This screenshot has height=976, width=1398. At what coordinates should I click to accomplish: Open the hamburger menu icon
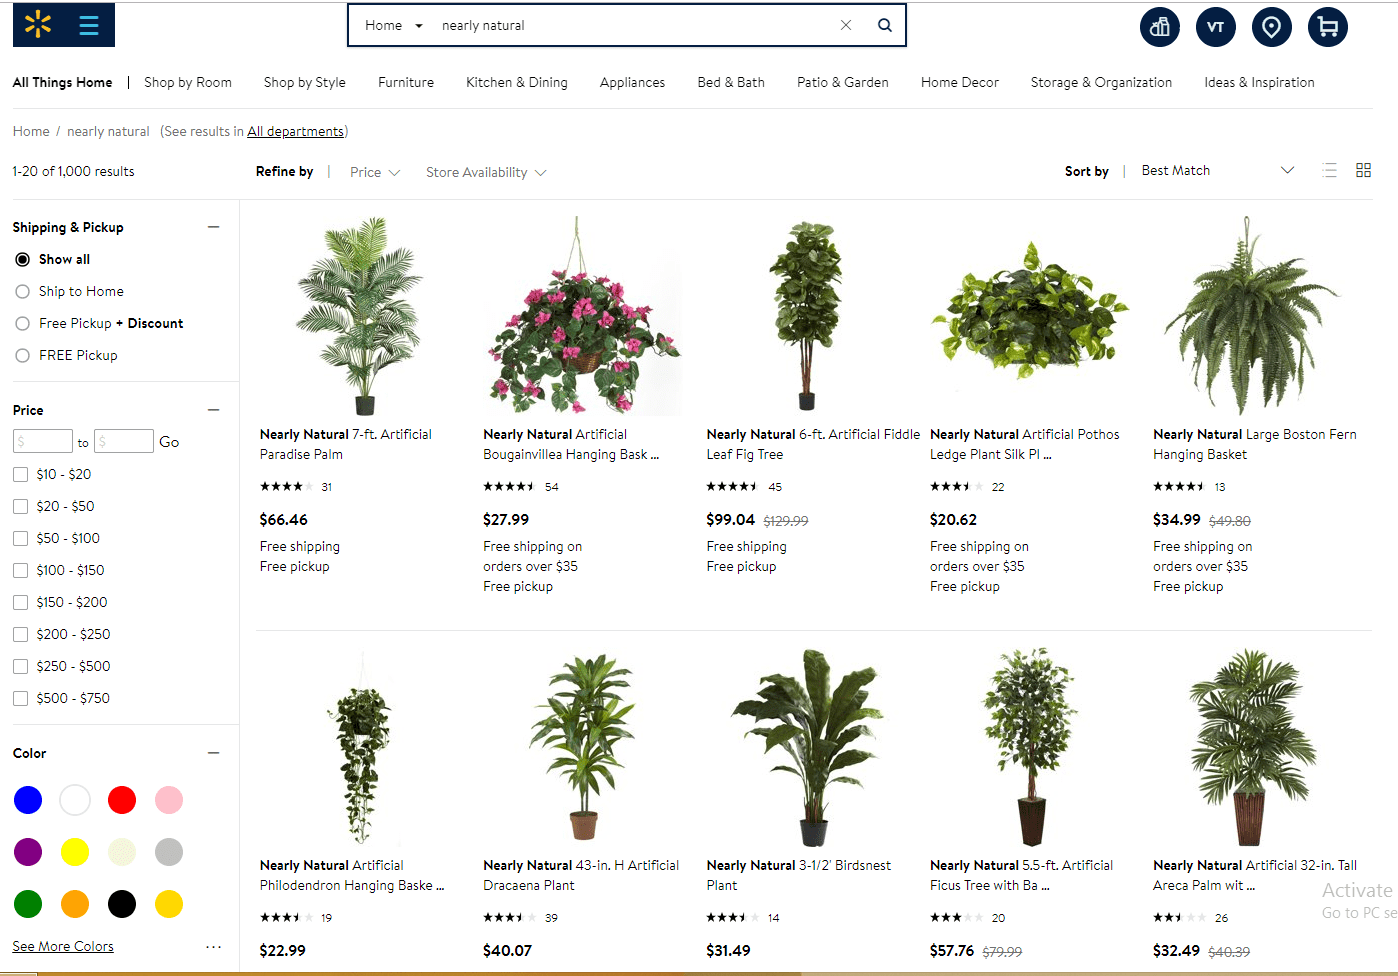click(x=89, y=25)
